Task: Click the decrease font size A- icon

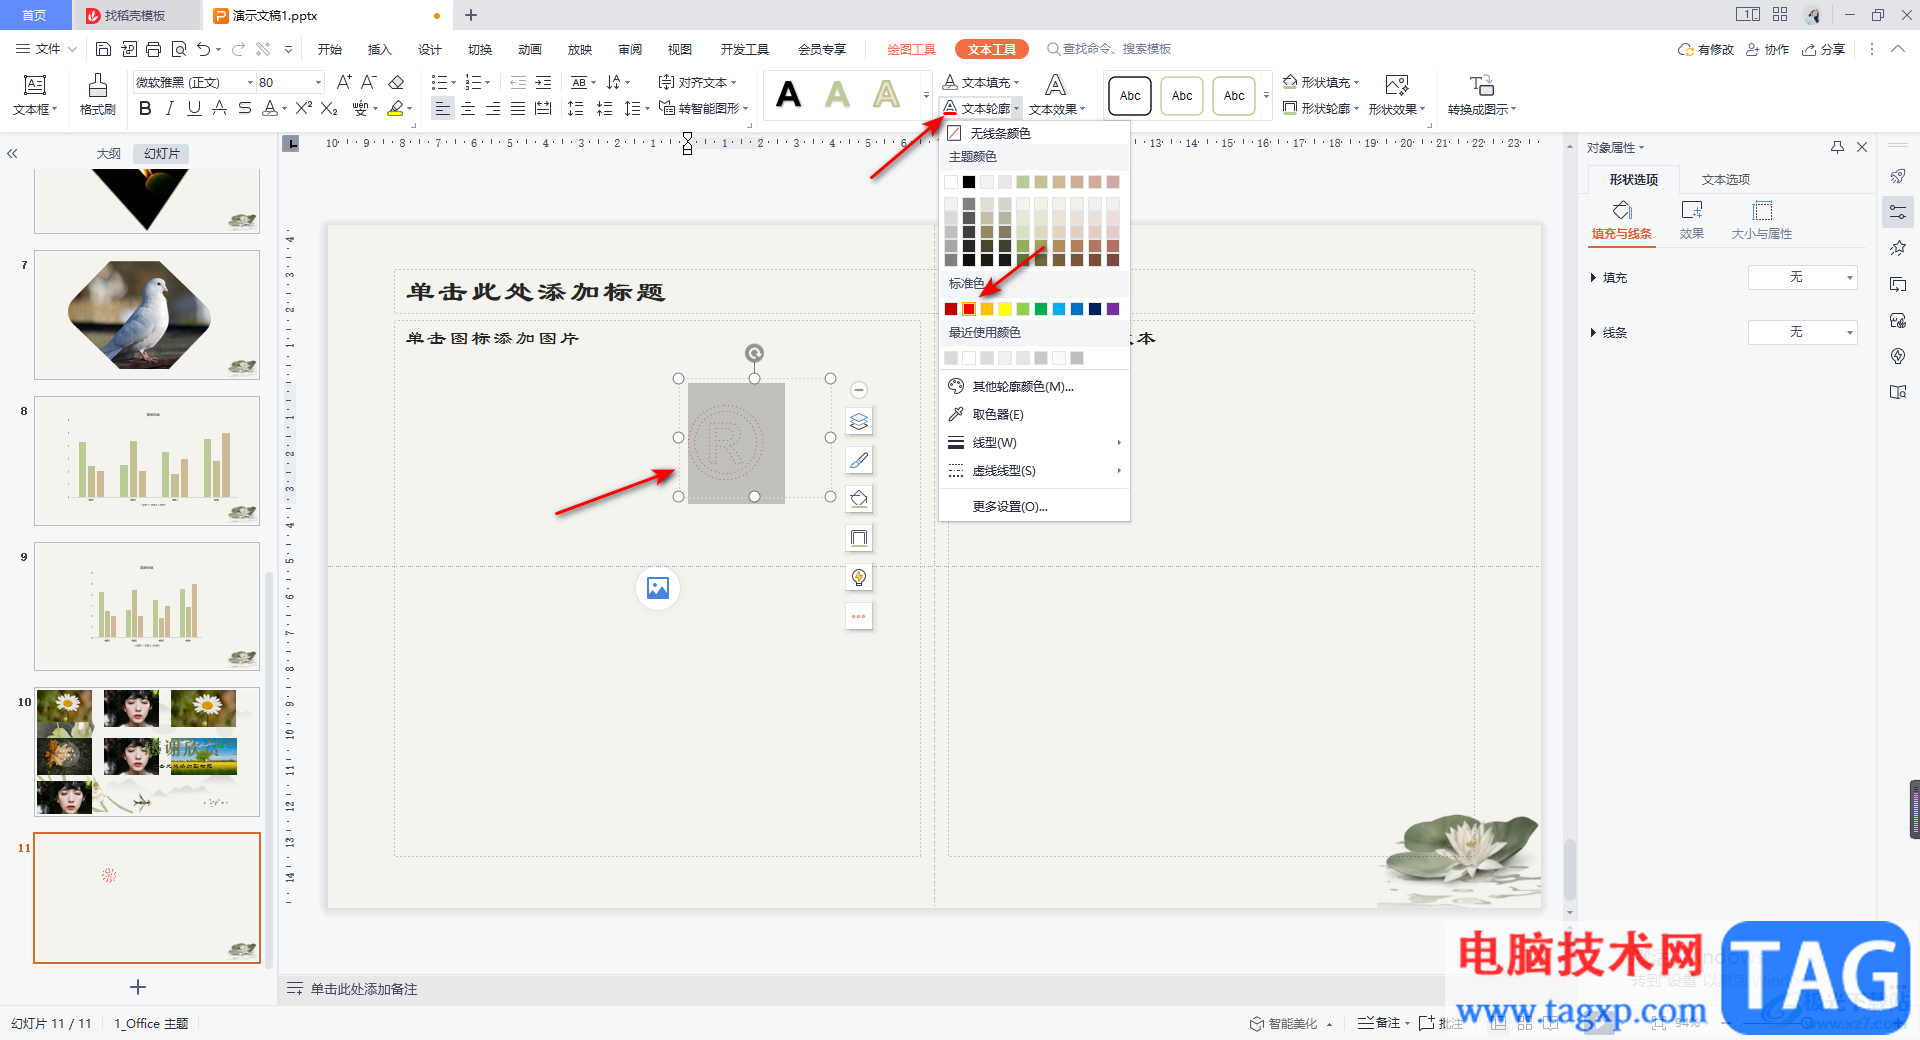Action: [x=369, y=82]
